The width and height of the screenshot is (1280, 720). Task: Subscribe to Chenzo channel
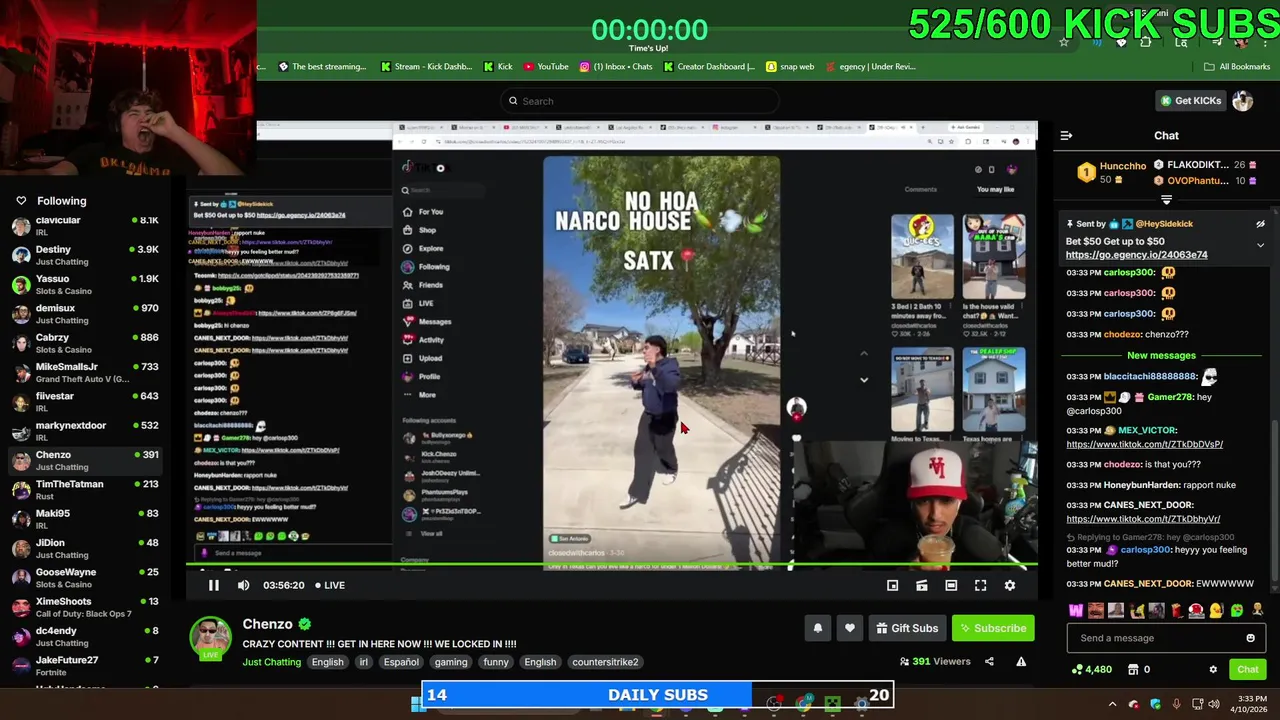[x=993, y=628]
